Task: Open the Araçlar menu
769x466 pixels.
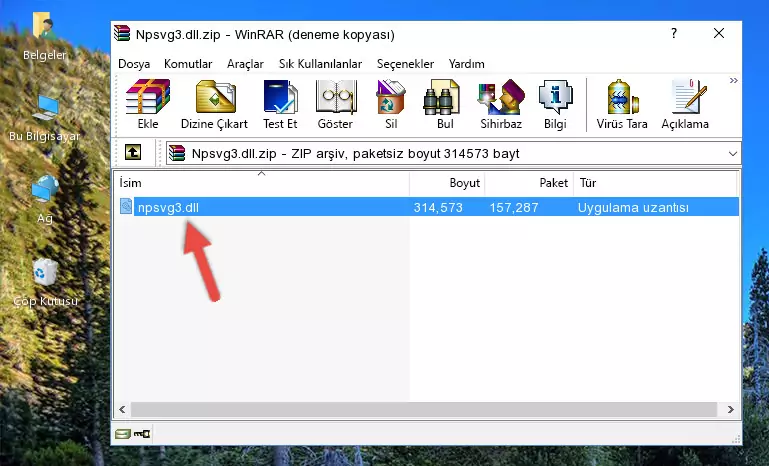Action: (x=245, y=64)
